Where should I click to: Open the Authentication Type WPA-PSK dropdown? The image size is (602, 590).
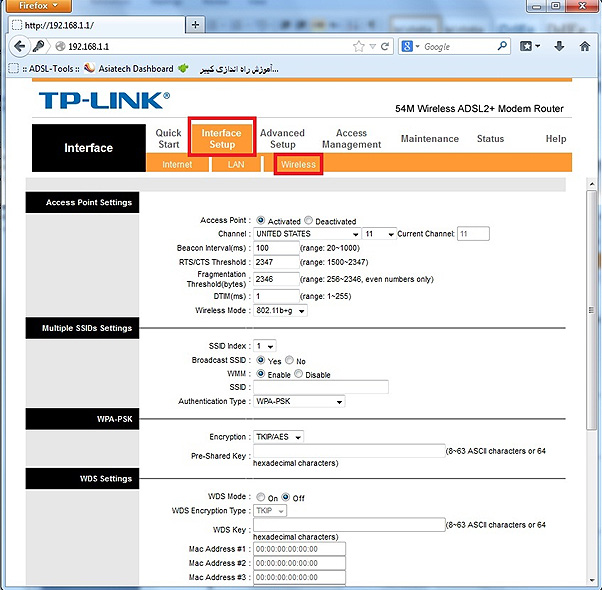click(299, 402)
